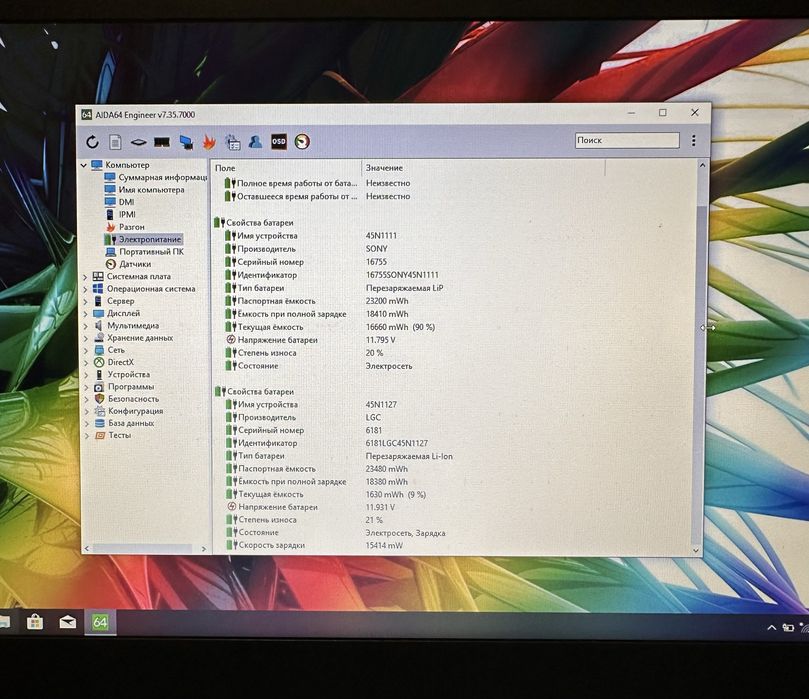
Task: Select the Скорость зарядки row
Action: tap(315, 545)
